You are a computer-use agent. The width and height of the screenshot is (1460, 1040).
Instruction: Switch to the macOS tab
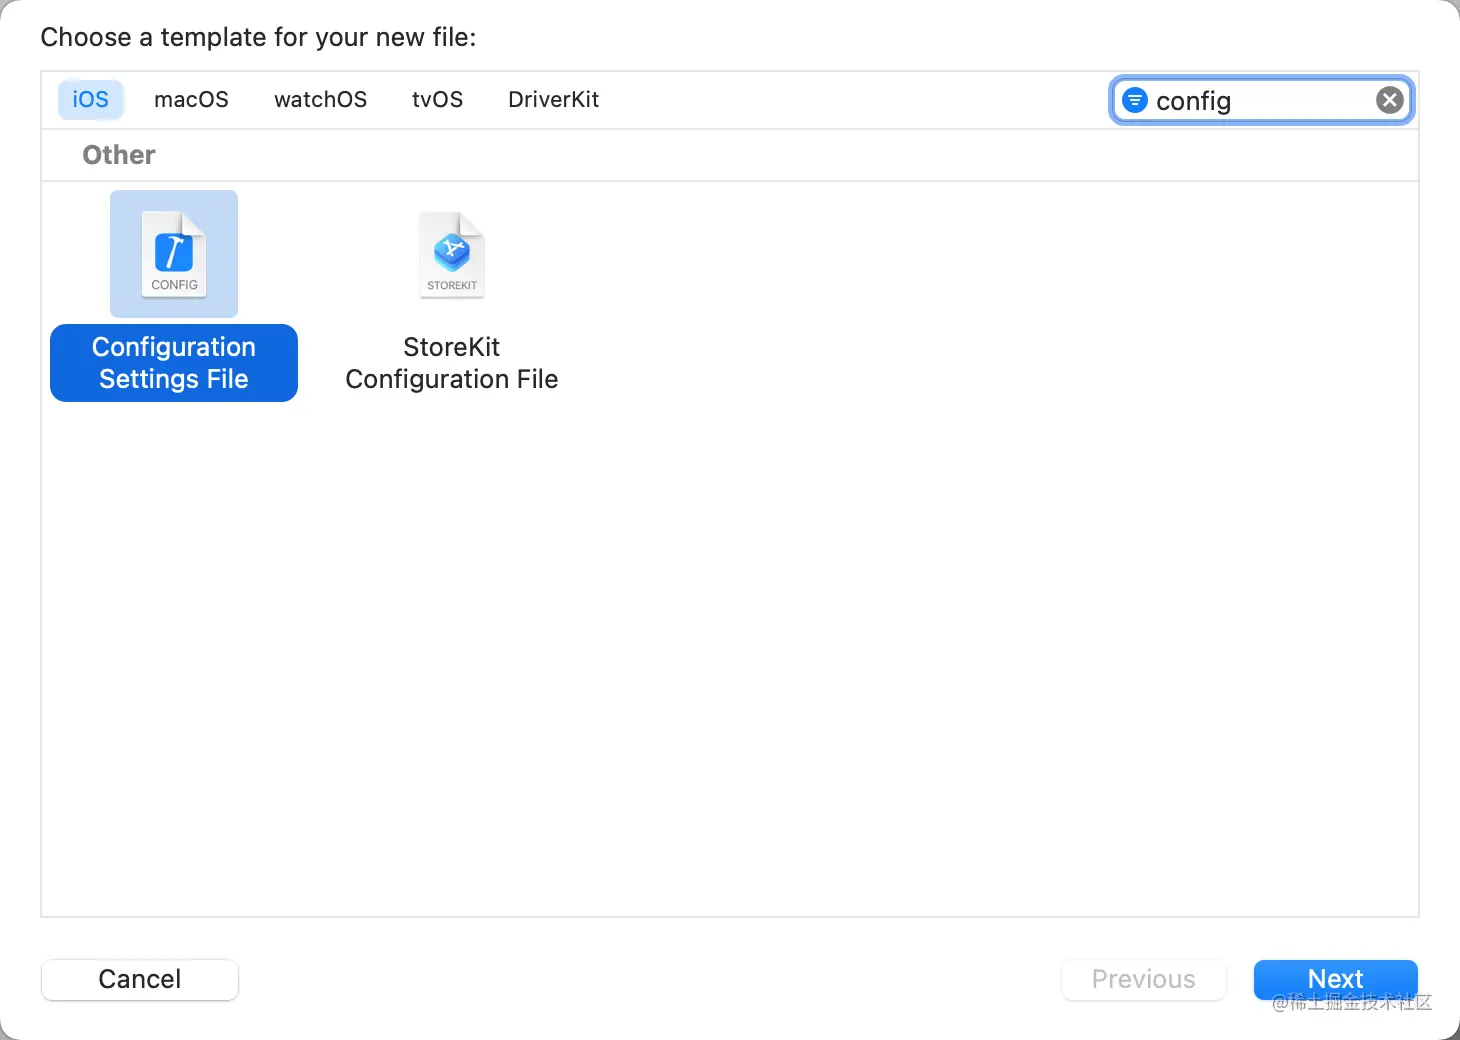(191, 100)
